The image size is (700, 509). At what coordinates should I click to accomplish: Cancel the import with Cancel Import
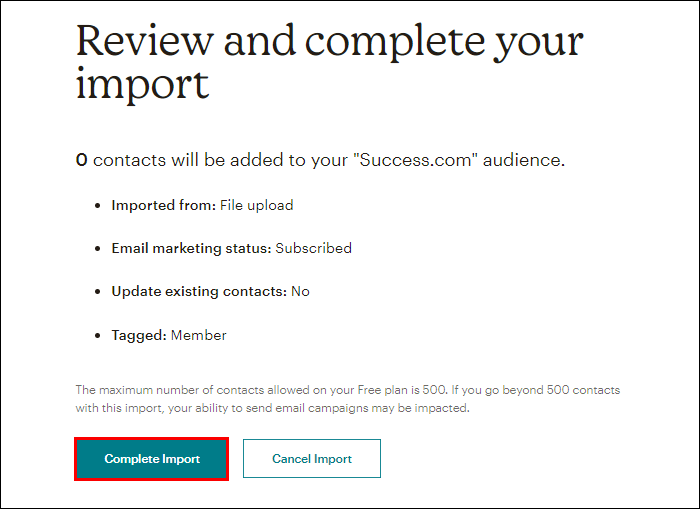pos(312,459)
